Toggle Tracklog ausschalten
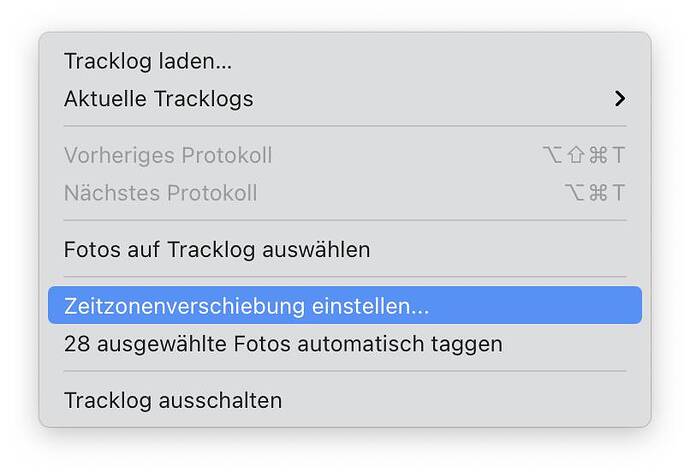This screenshot has width=690, height=472. [x=173, y=400]
